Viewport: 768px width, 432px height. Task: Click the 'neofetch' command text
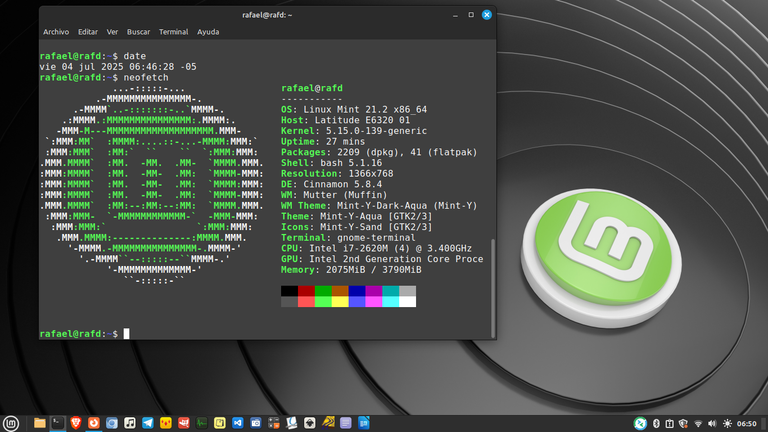tap(146, 77)
